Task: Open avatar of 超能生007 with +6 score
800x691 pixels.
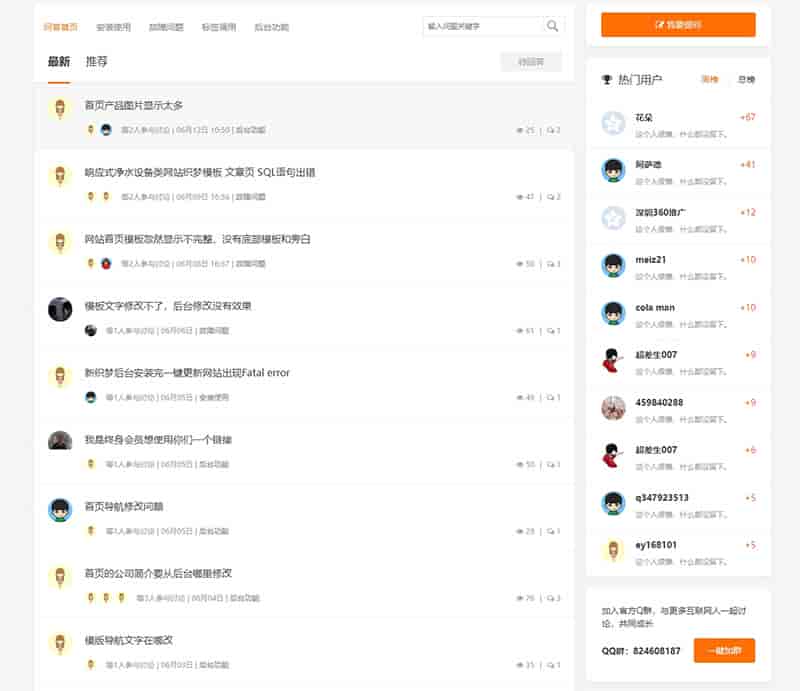Action: 613,456
